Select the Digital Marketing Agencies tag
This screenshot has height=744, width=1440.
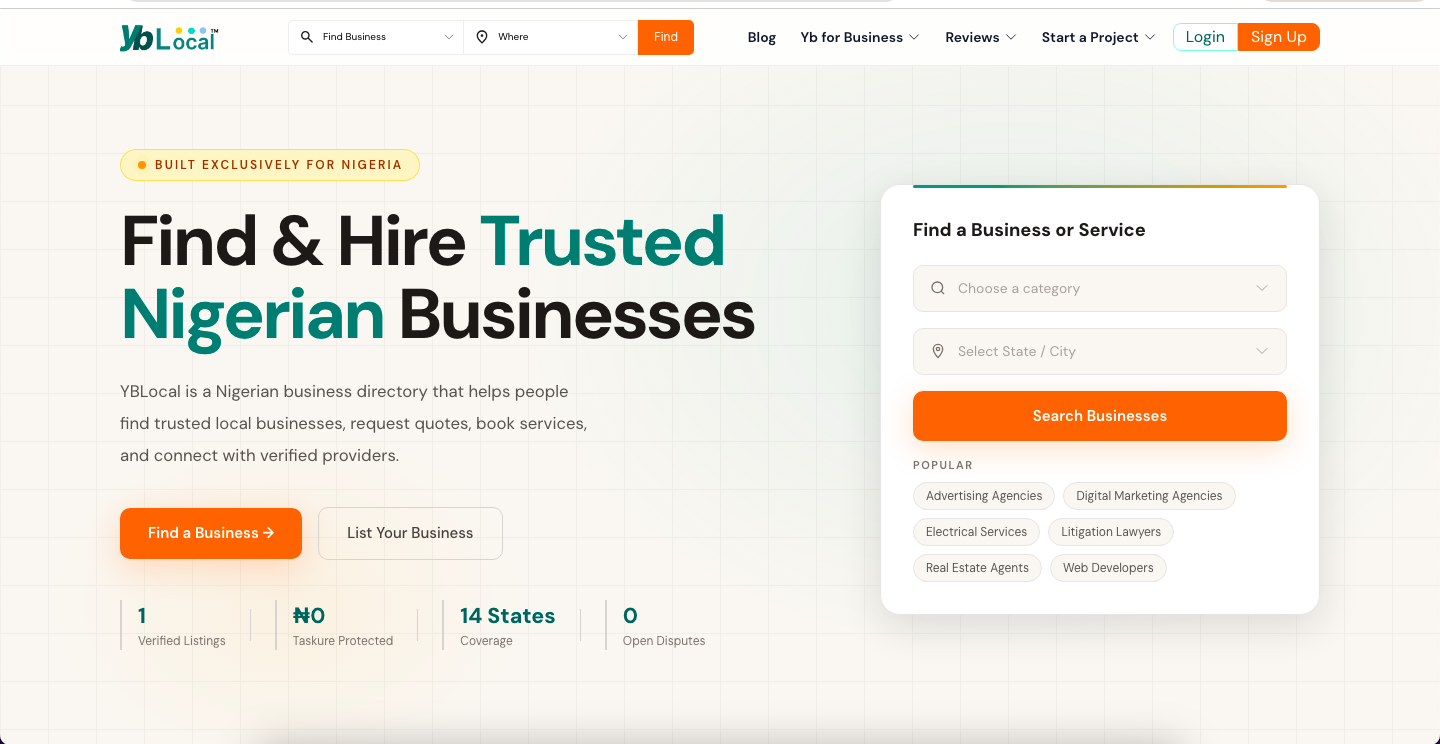coord(1149,496)
